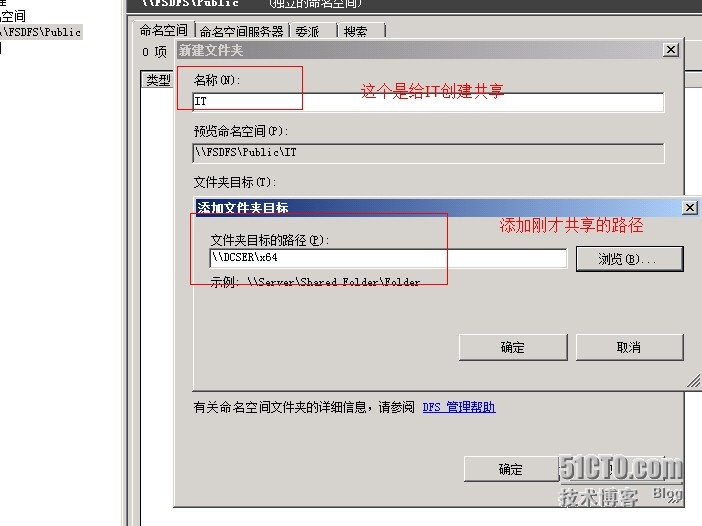Image resolution: width=702 pixels, height=526 pixels.
Task: Close the 新建文件夹 dialog via the X icon
Action: pos(671,50)
